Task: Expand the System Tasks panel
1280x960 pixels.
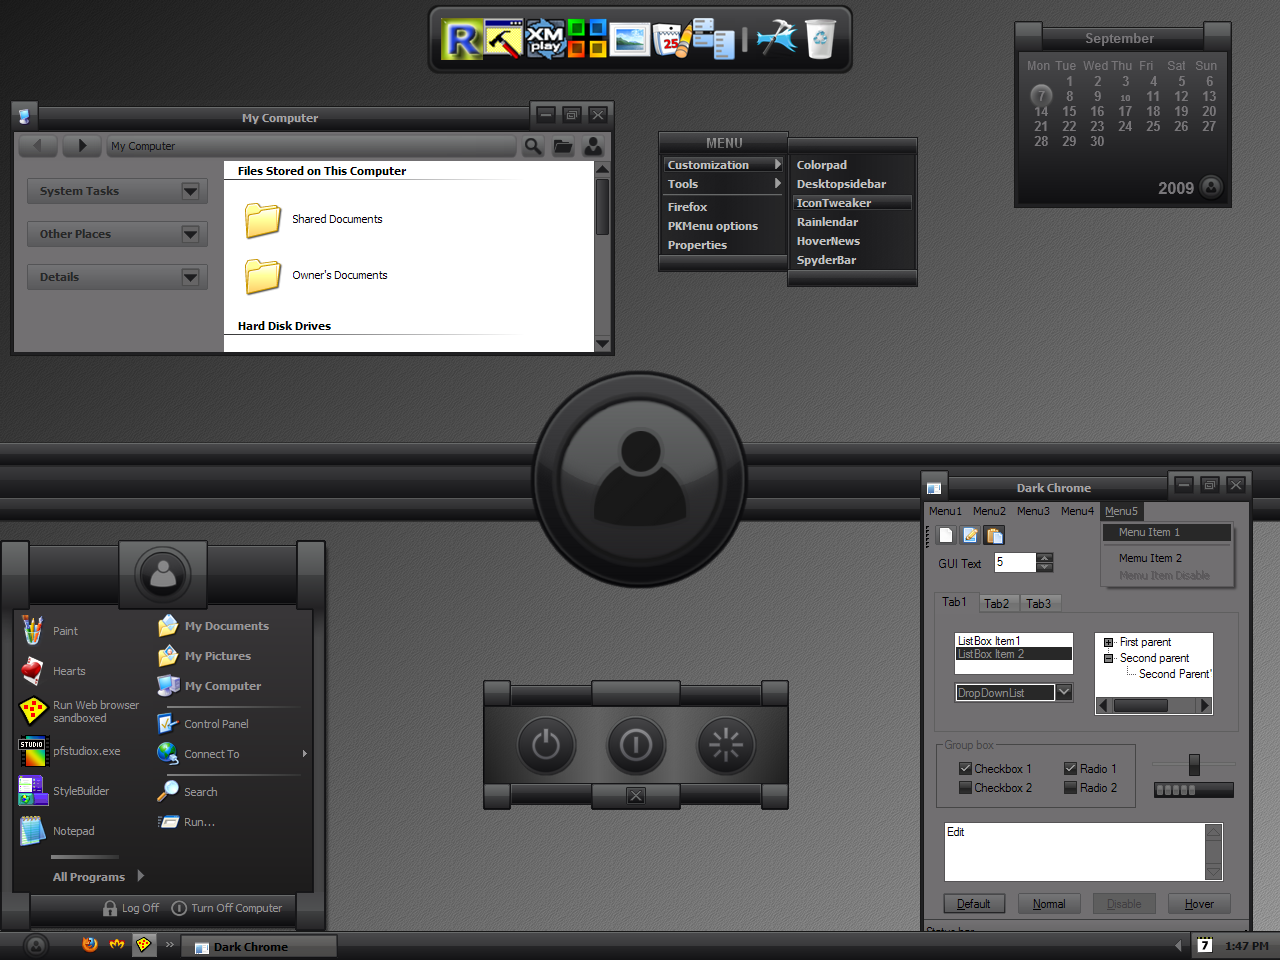Action: click(190, 191)
